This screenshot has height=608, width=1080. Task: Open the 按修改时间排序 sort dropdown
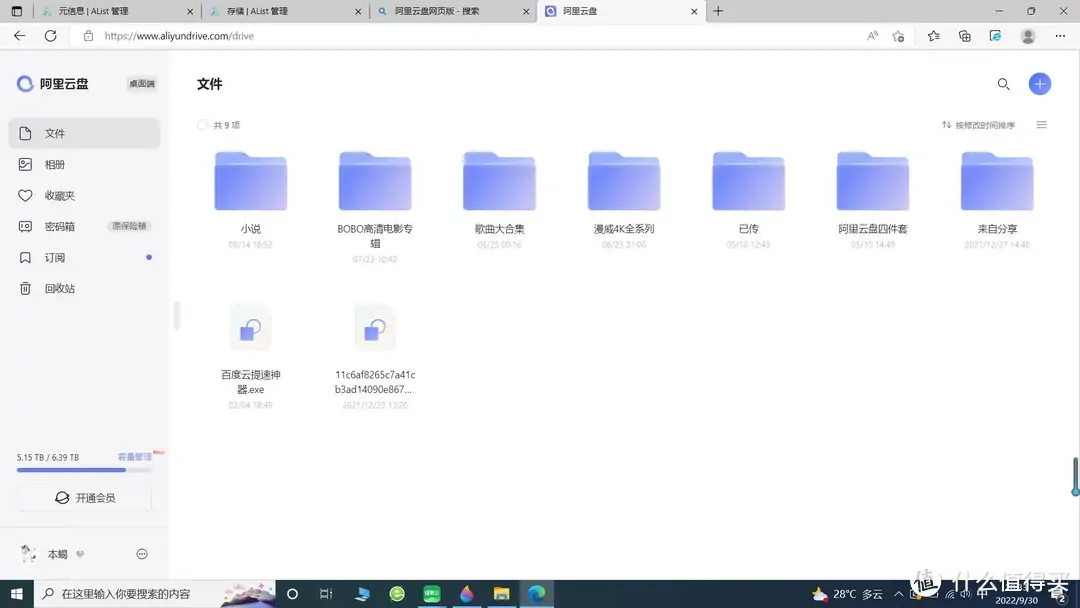click(x=985, y=124)
